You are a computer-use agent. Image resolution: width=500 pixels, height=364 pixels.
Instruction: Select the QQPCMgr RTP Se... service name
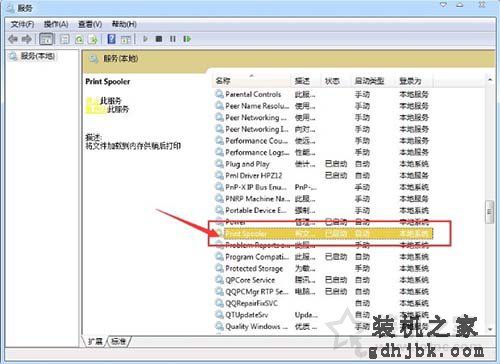pyautogui.click(x=257, y=292)
